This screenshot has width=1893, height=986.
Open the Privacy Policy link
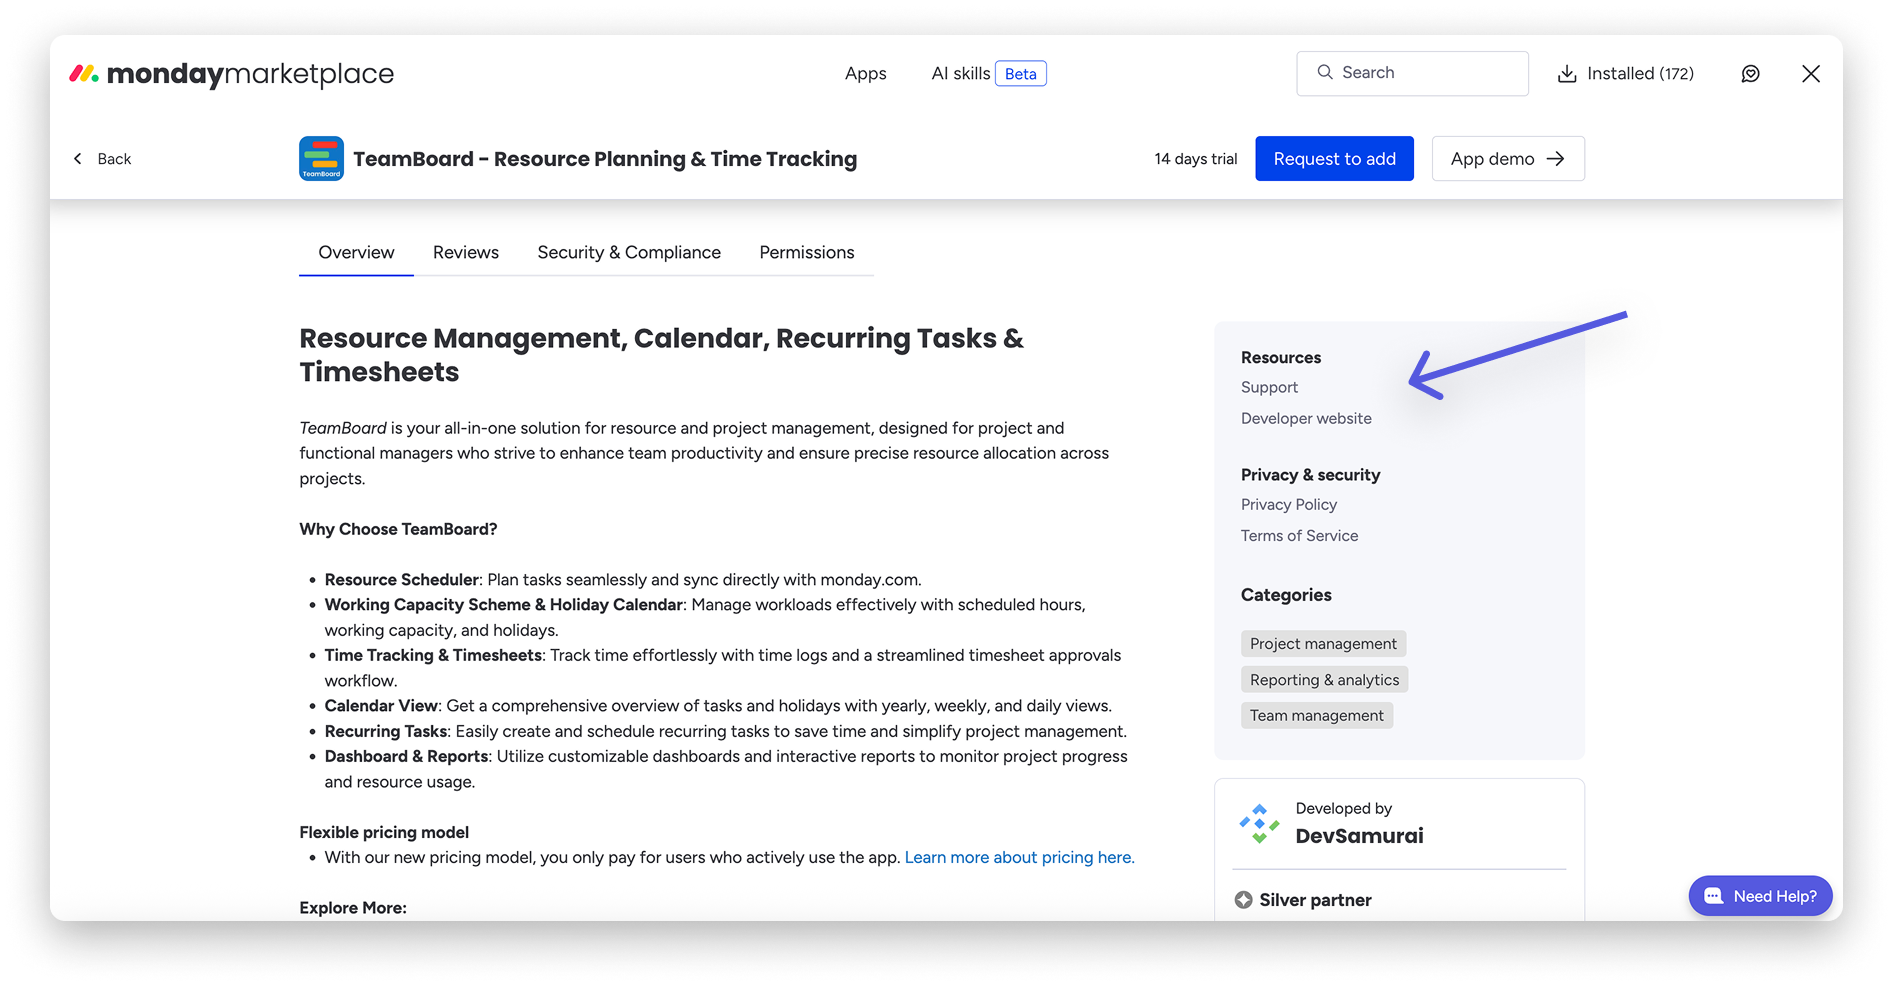(x=1289, y=505)
